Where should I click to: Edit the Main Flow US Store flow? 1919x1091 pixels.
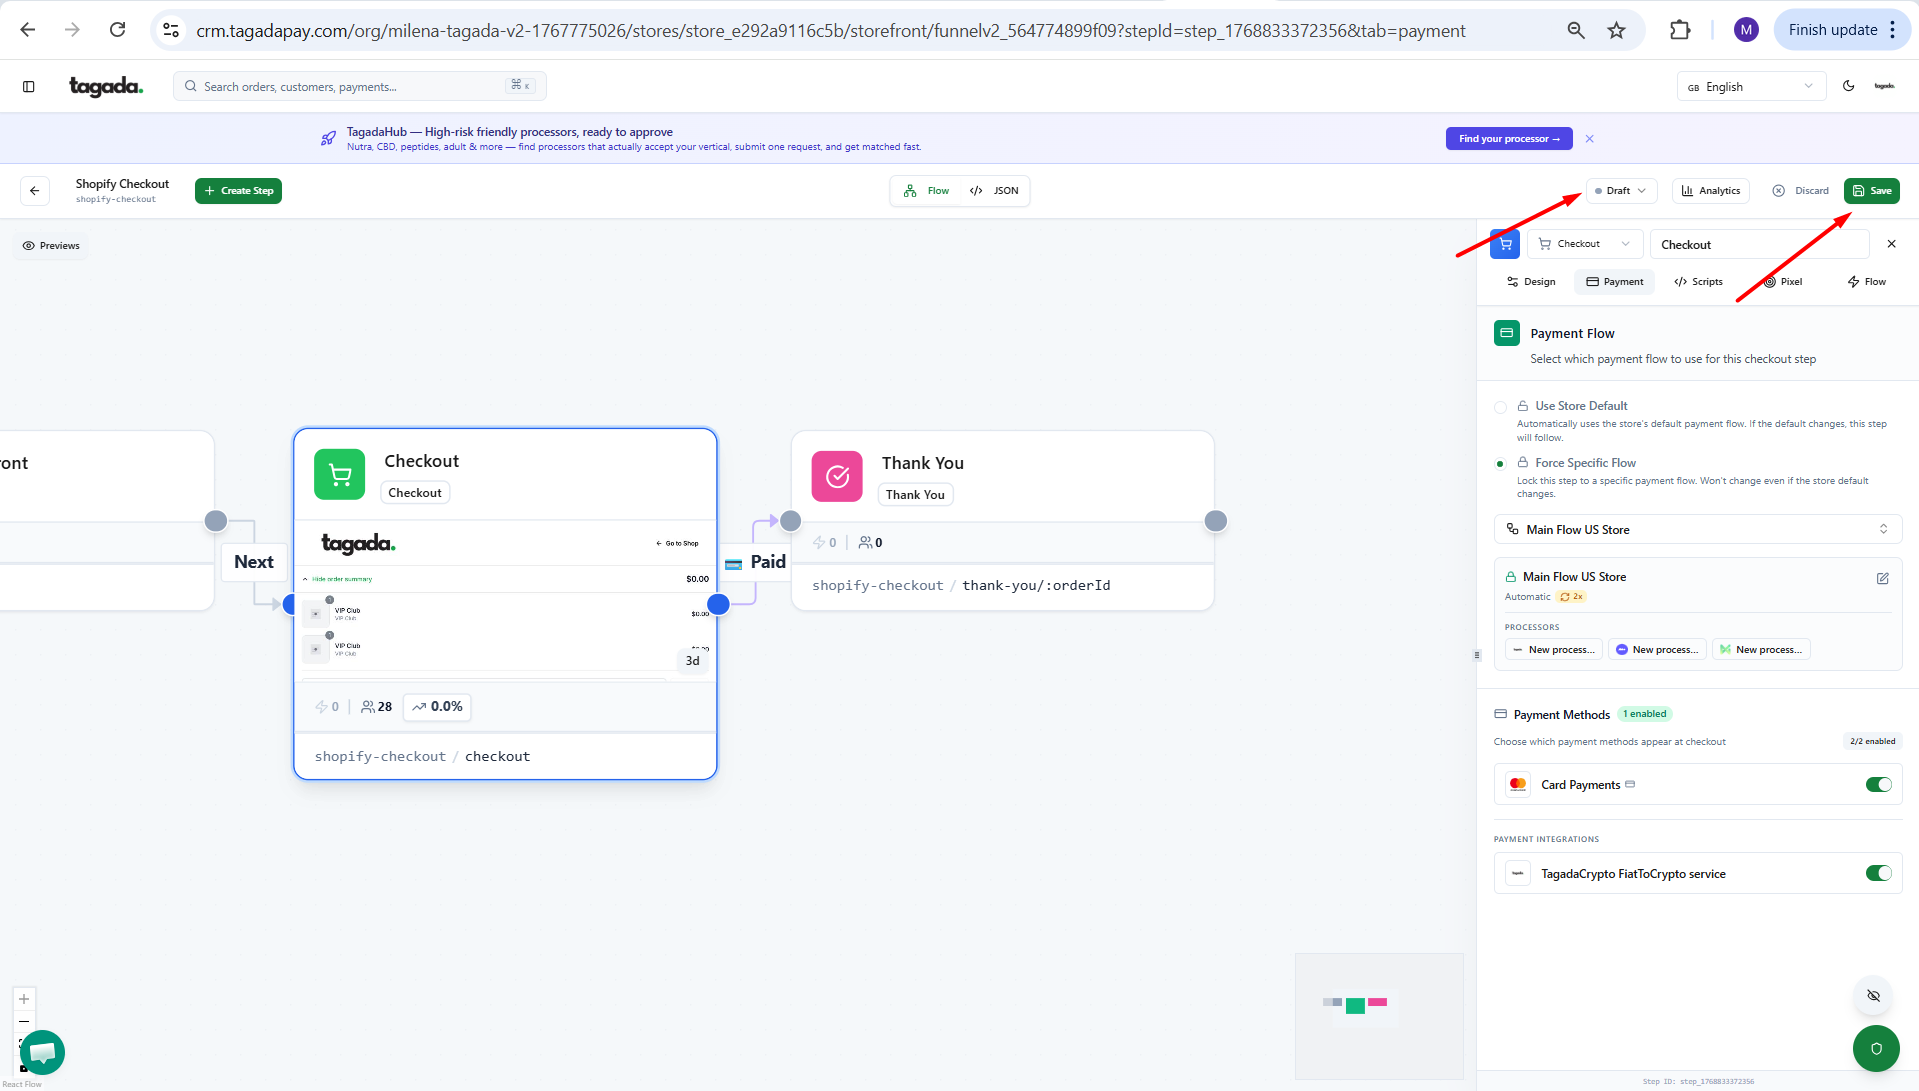(x=1882, y=578)
